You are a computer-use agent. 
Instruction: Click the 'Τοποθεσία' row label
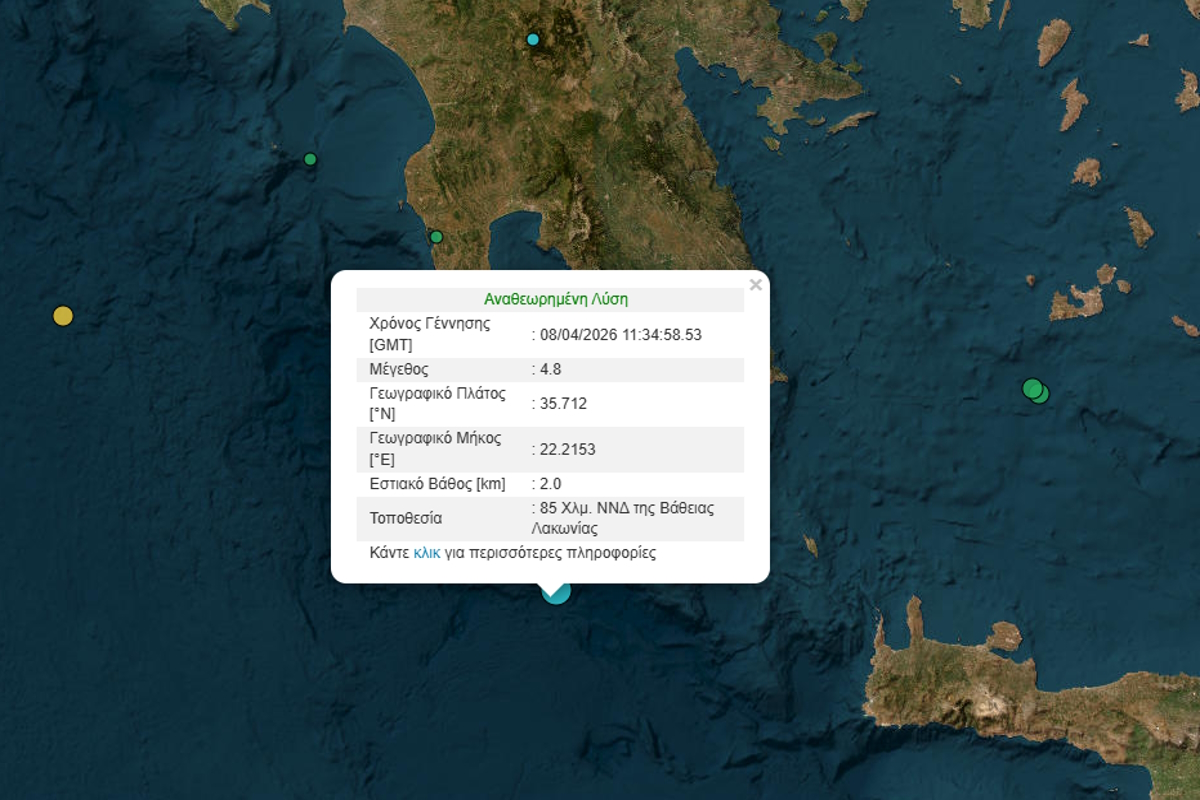click(405, 518)
